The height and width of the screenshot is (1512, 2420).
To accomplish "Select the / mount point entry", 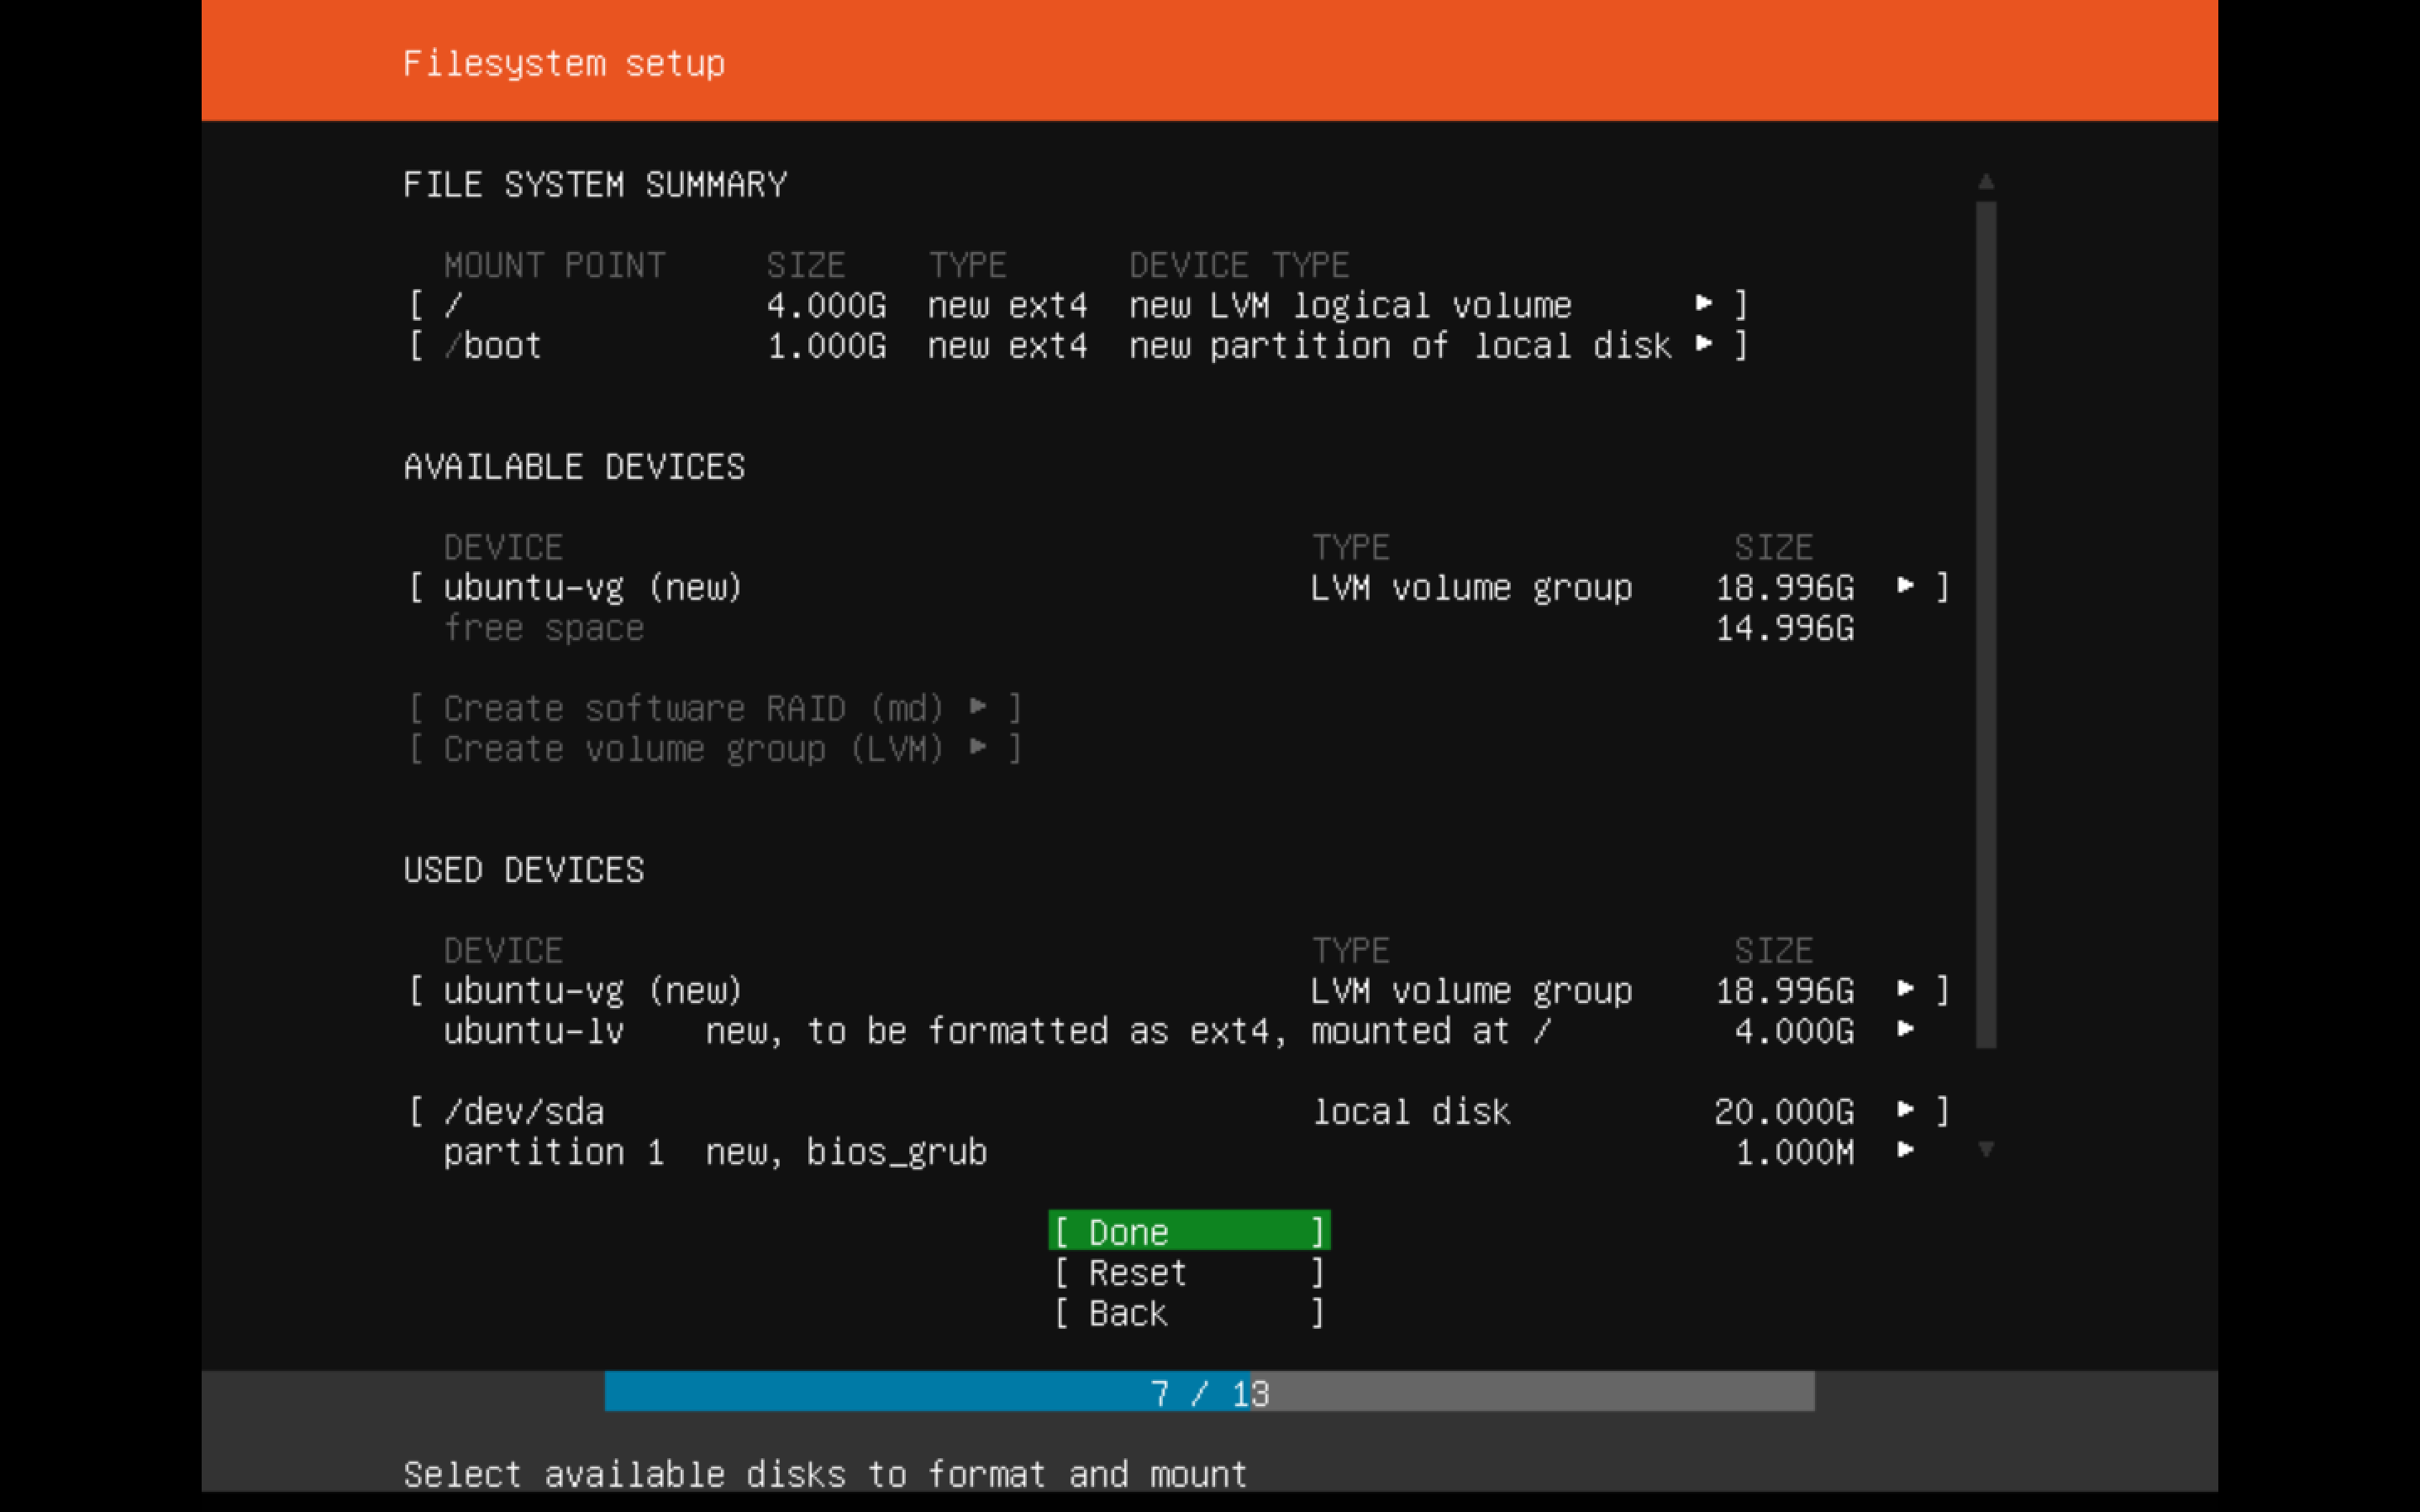I will 1078,304.
